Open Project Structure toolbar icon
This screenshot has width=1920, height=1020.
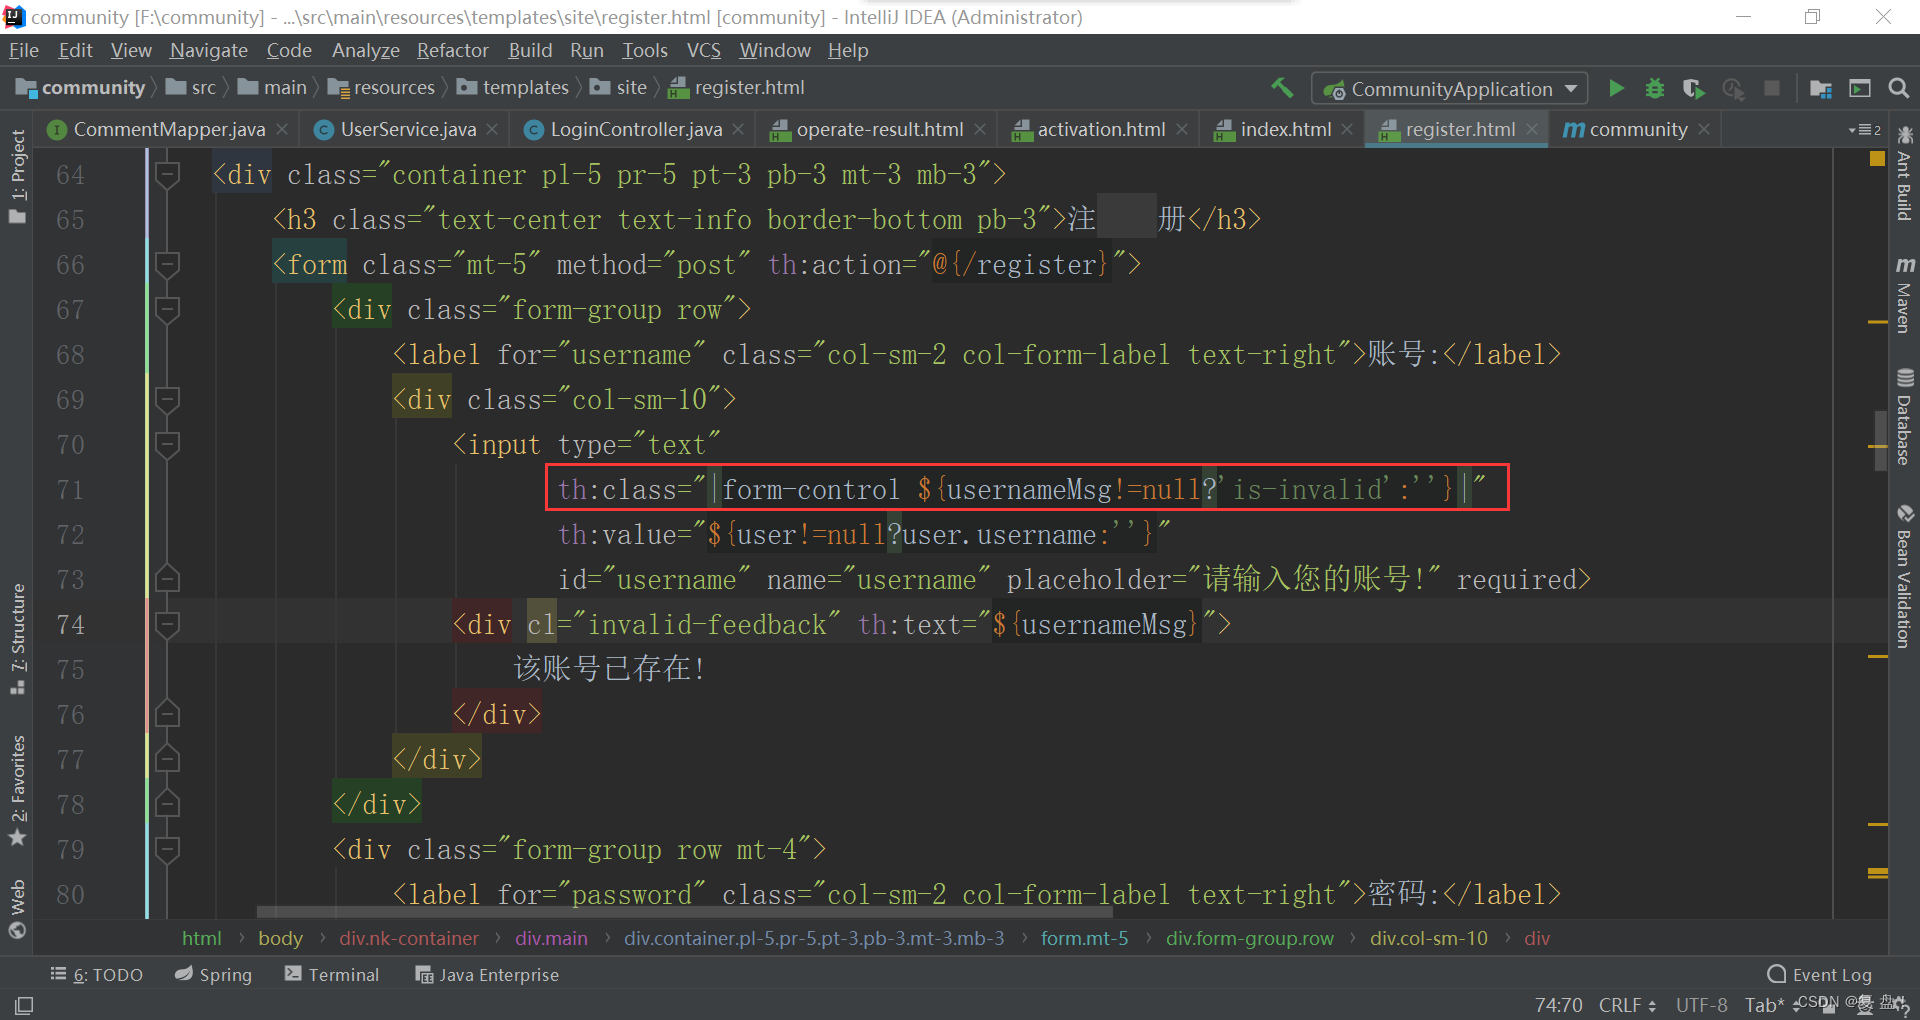(x=1821, y=88)
